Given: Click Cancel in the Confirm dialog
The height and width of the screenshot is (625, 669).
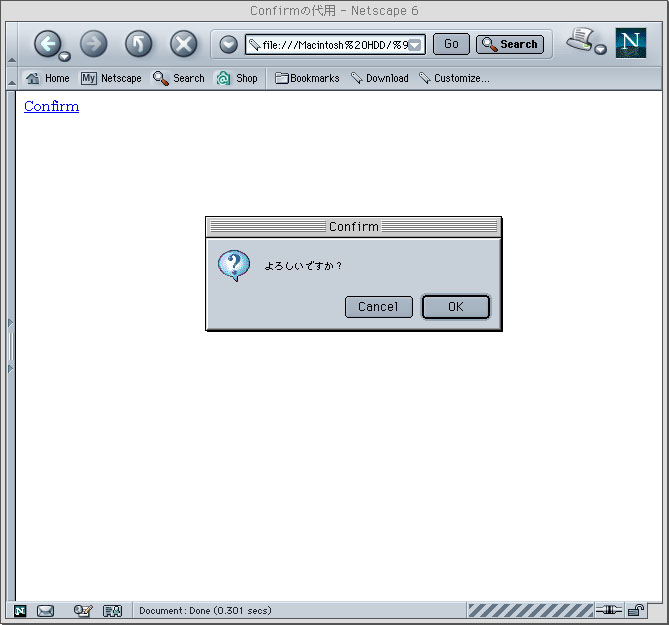Looking at the screenshot, I should (378, 307).
